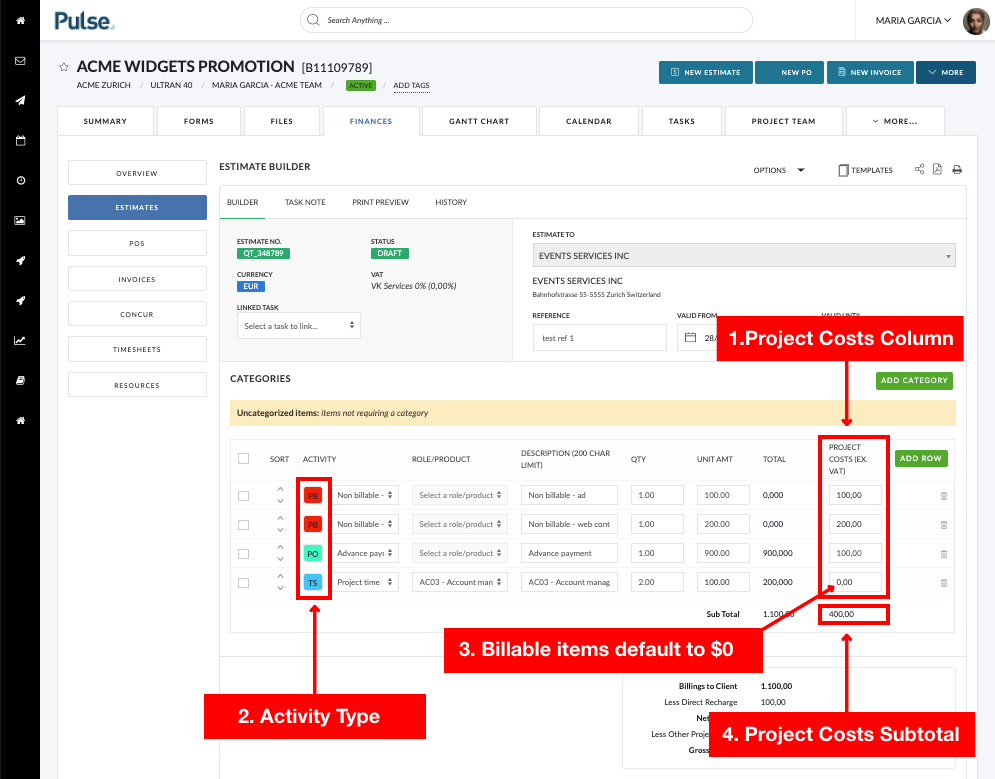This screenshot has height=779, width=995.
Task: Print the estimate with the printer icon
Action: 957,169
